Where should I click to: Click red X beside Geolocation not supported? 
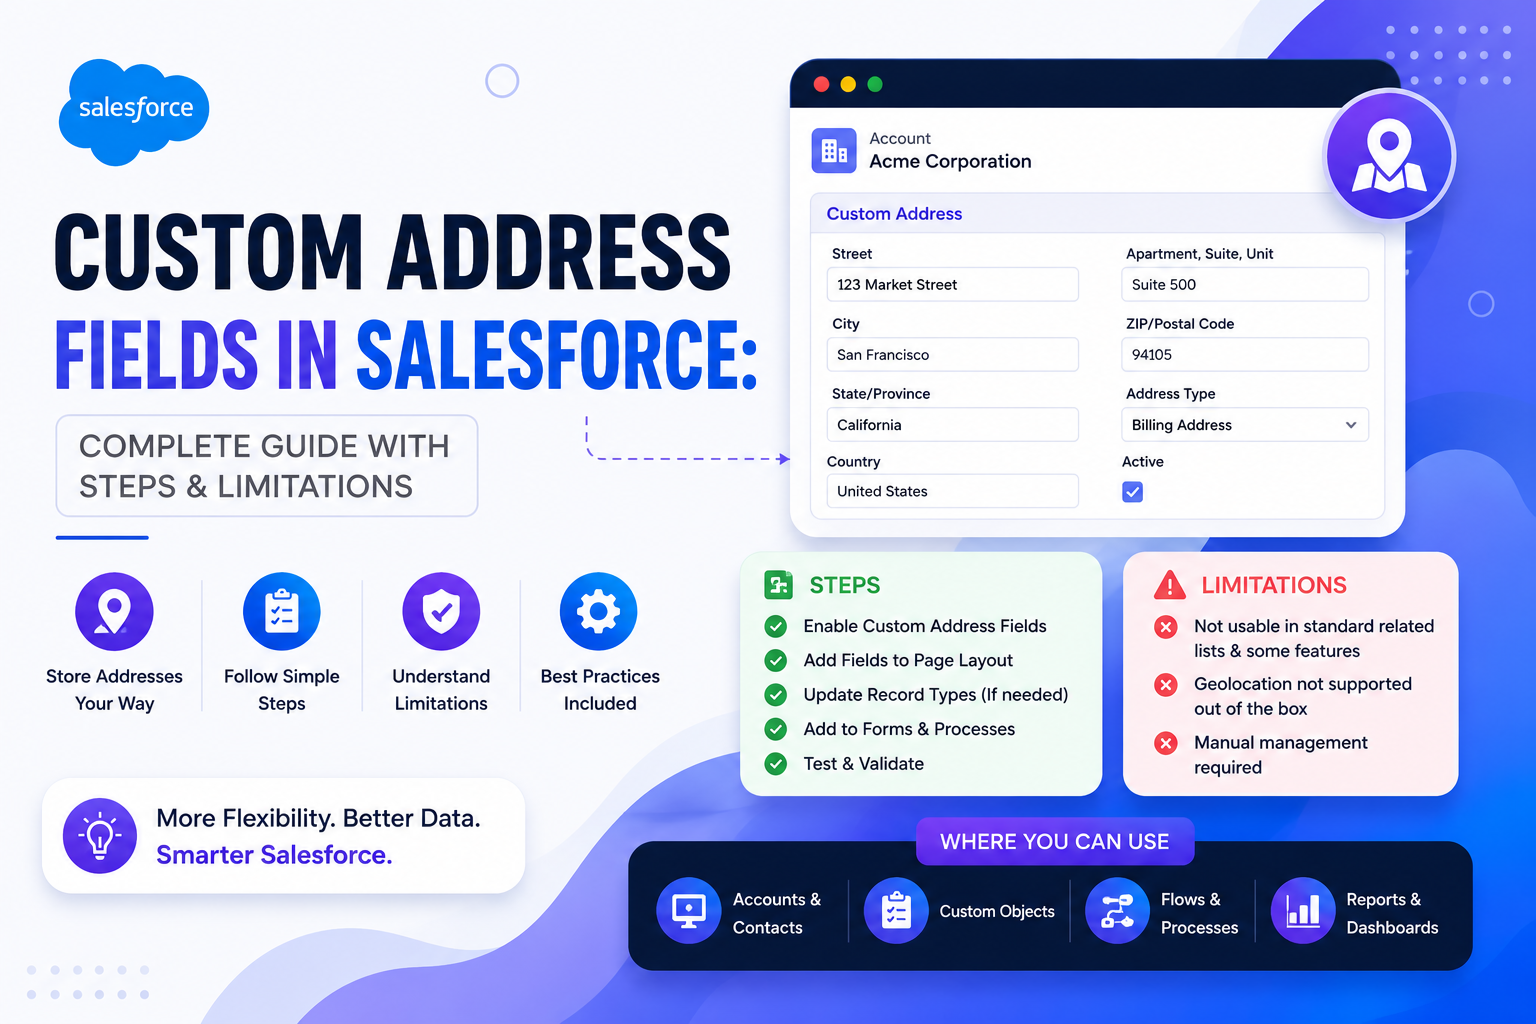[1166, 685]
